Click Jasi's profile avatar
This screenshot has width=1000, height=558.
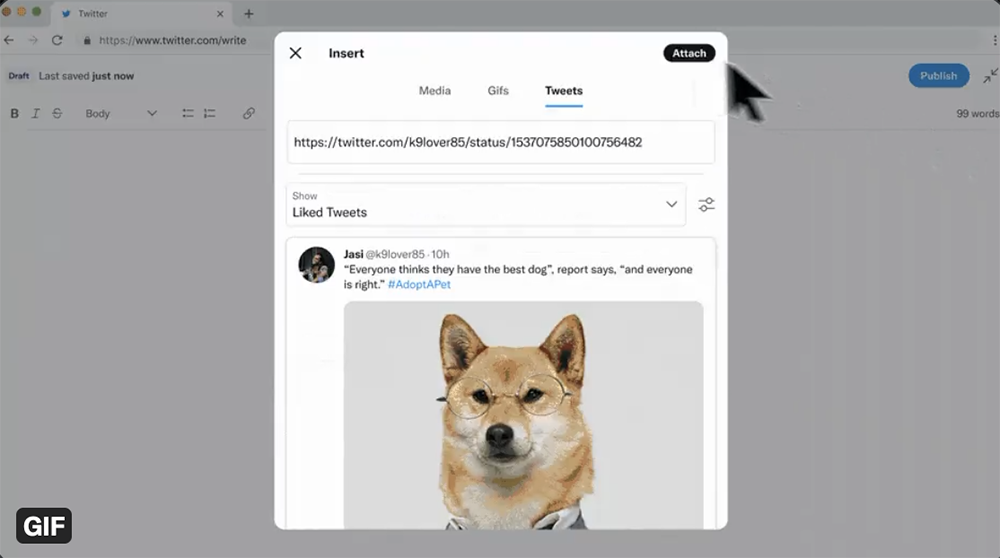[316, 265]
